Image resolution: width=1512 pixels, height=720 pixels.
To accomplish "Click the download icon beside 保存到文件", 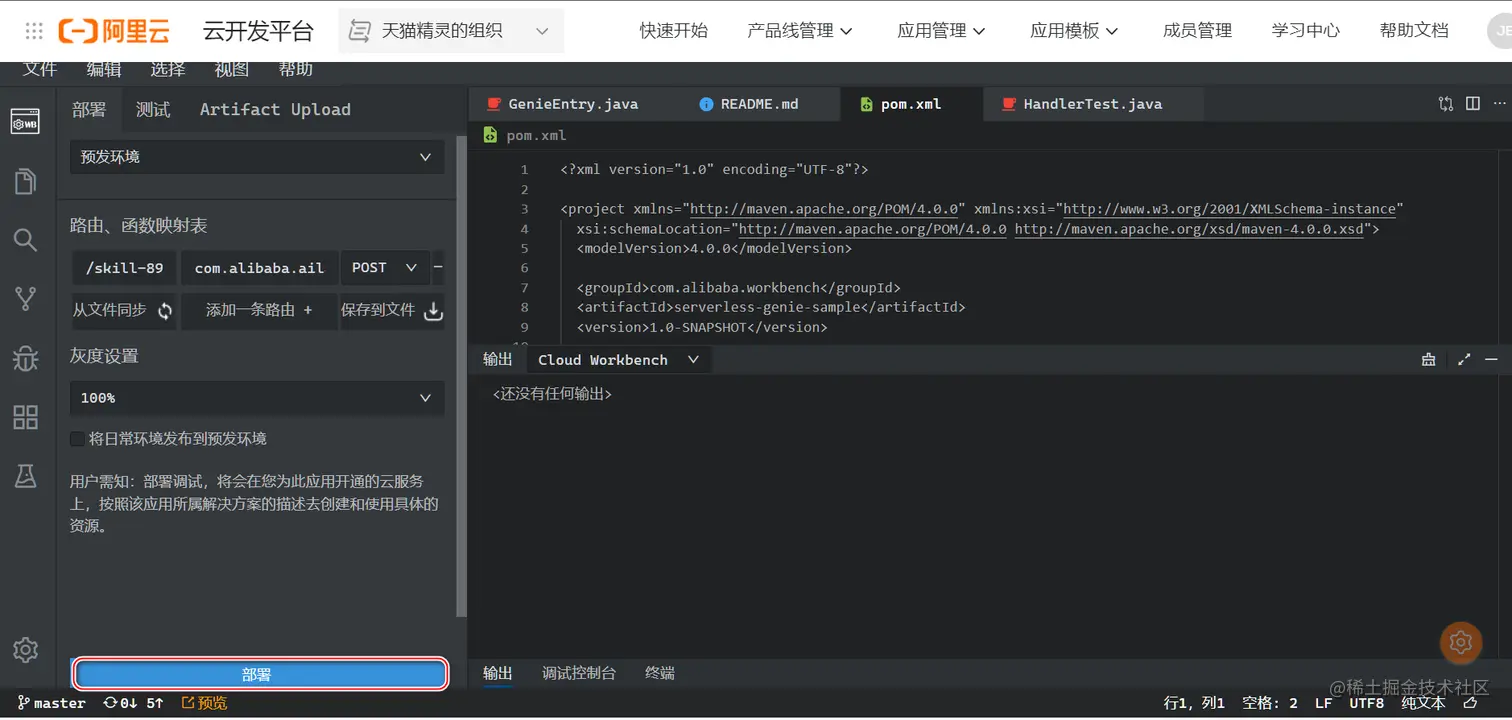I will [433, 311].
